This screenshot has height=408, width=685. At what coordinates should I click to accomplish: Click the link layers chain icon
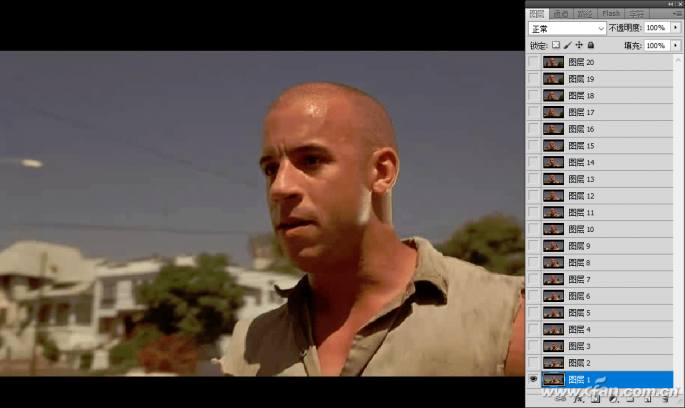[560, 399]
